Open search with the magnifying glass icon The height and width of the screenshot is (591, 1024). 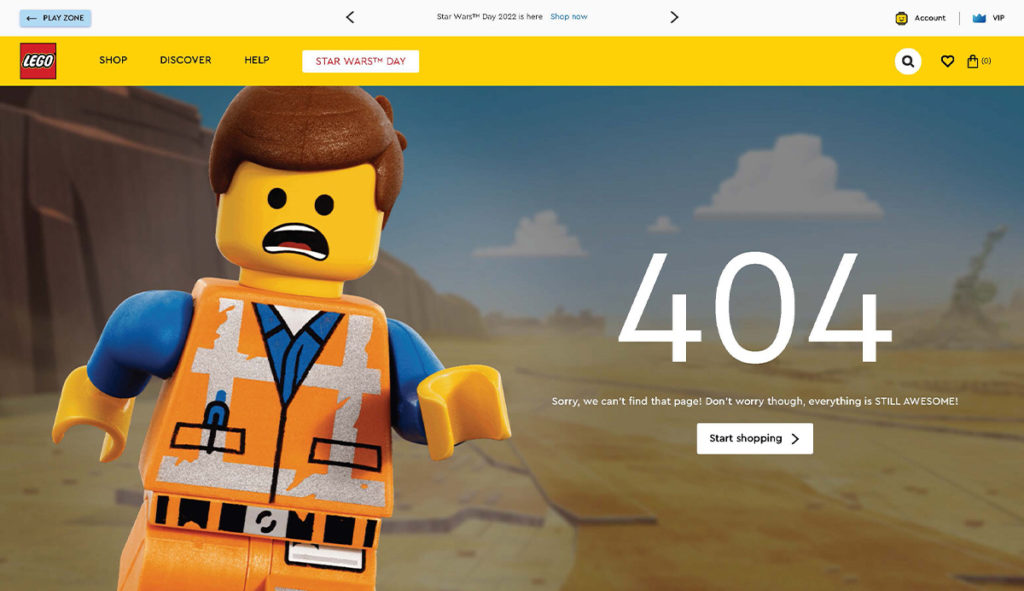(x=907, y=61)
